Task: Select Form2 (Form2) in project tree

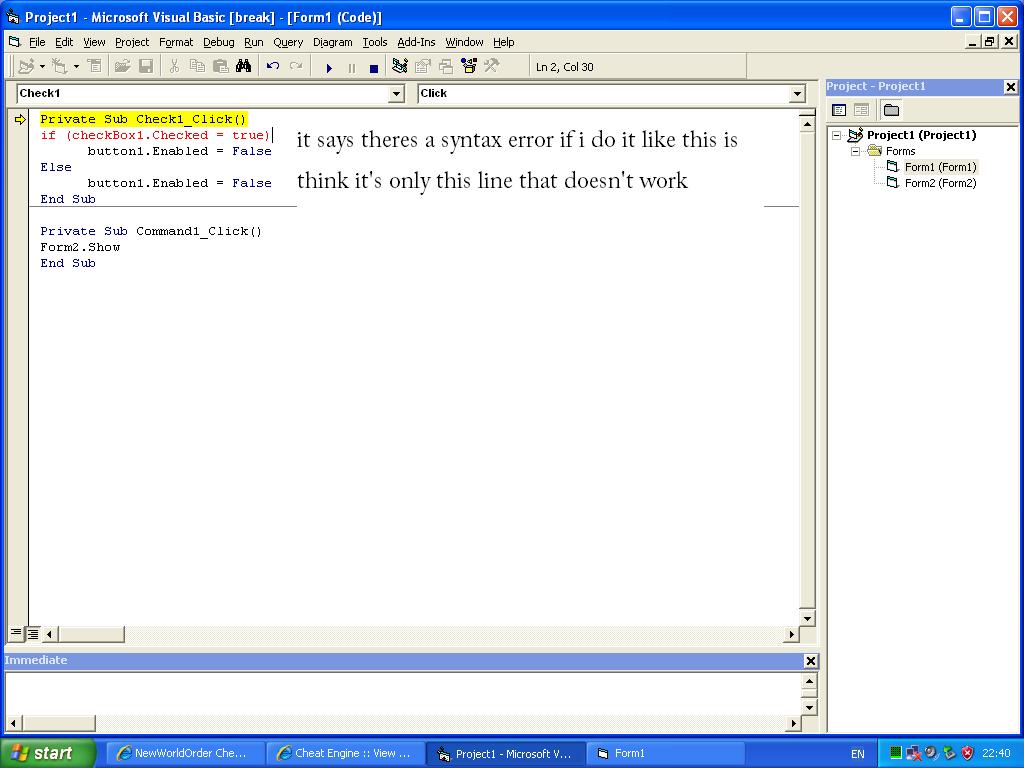Action: (x=939, y=183)
